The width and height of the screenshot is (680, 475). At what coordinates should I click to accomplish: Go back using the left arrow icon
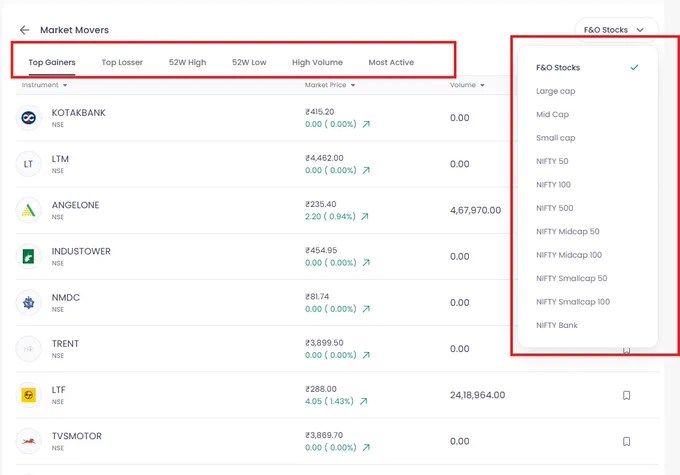click(25, 30)
